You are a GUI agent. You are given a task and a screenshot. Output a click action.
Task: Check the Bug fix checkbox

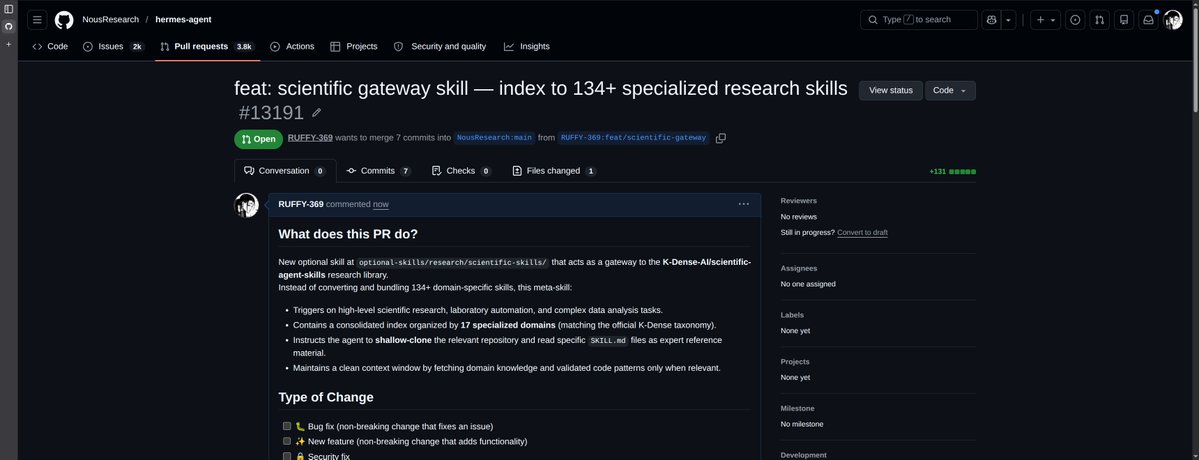[287, 426]
